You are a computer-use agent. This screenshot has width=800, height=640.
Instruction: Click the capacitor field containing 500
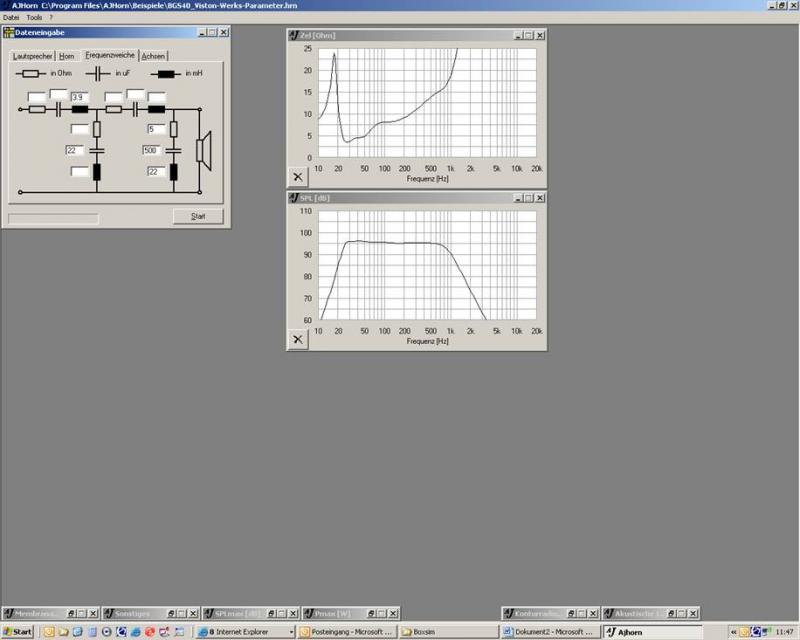click(x=152, y=150)
